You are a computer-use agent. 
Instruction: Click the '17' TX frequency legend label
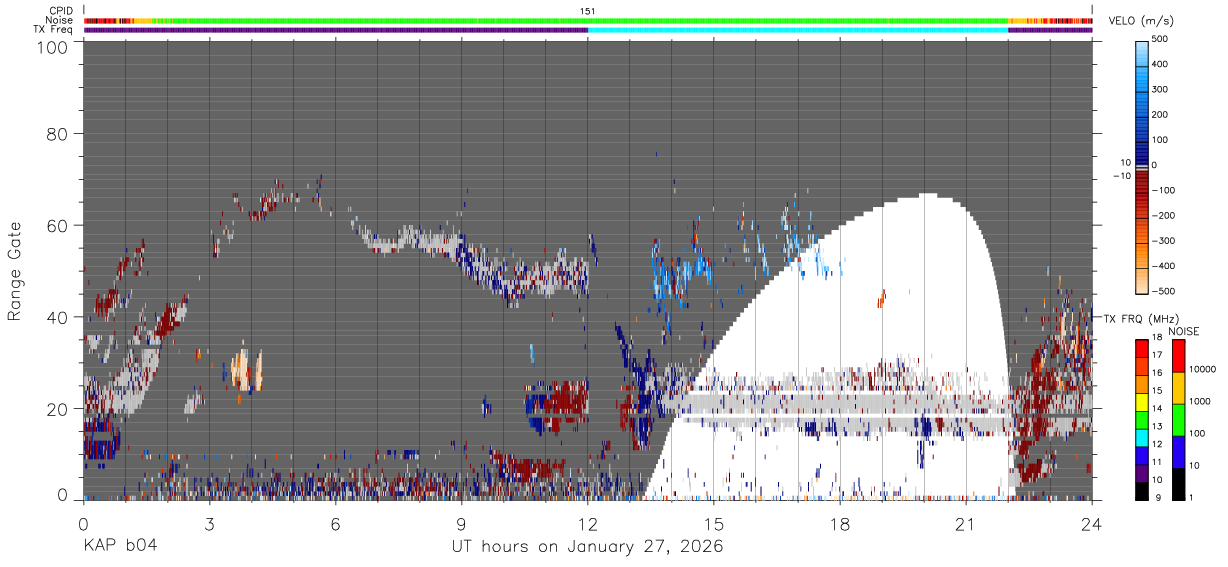point(1159,357)
